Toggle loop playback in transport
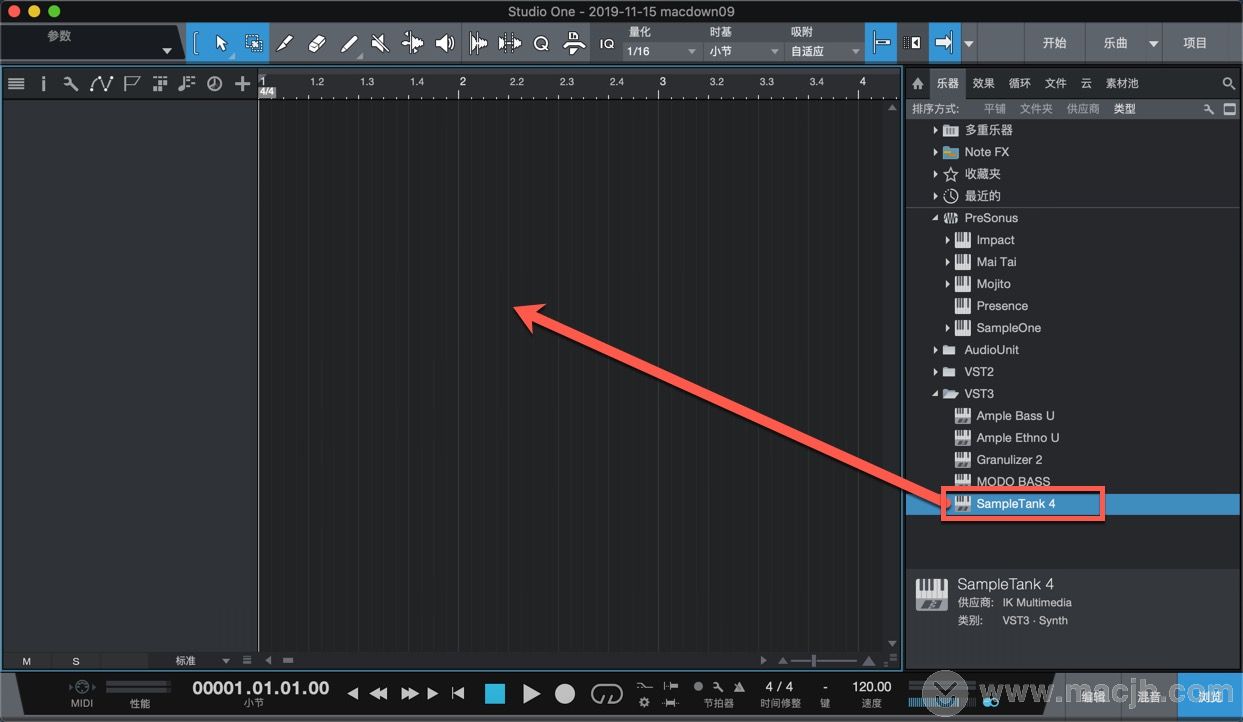The image size is (1243, 722). pos(606,693)
